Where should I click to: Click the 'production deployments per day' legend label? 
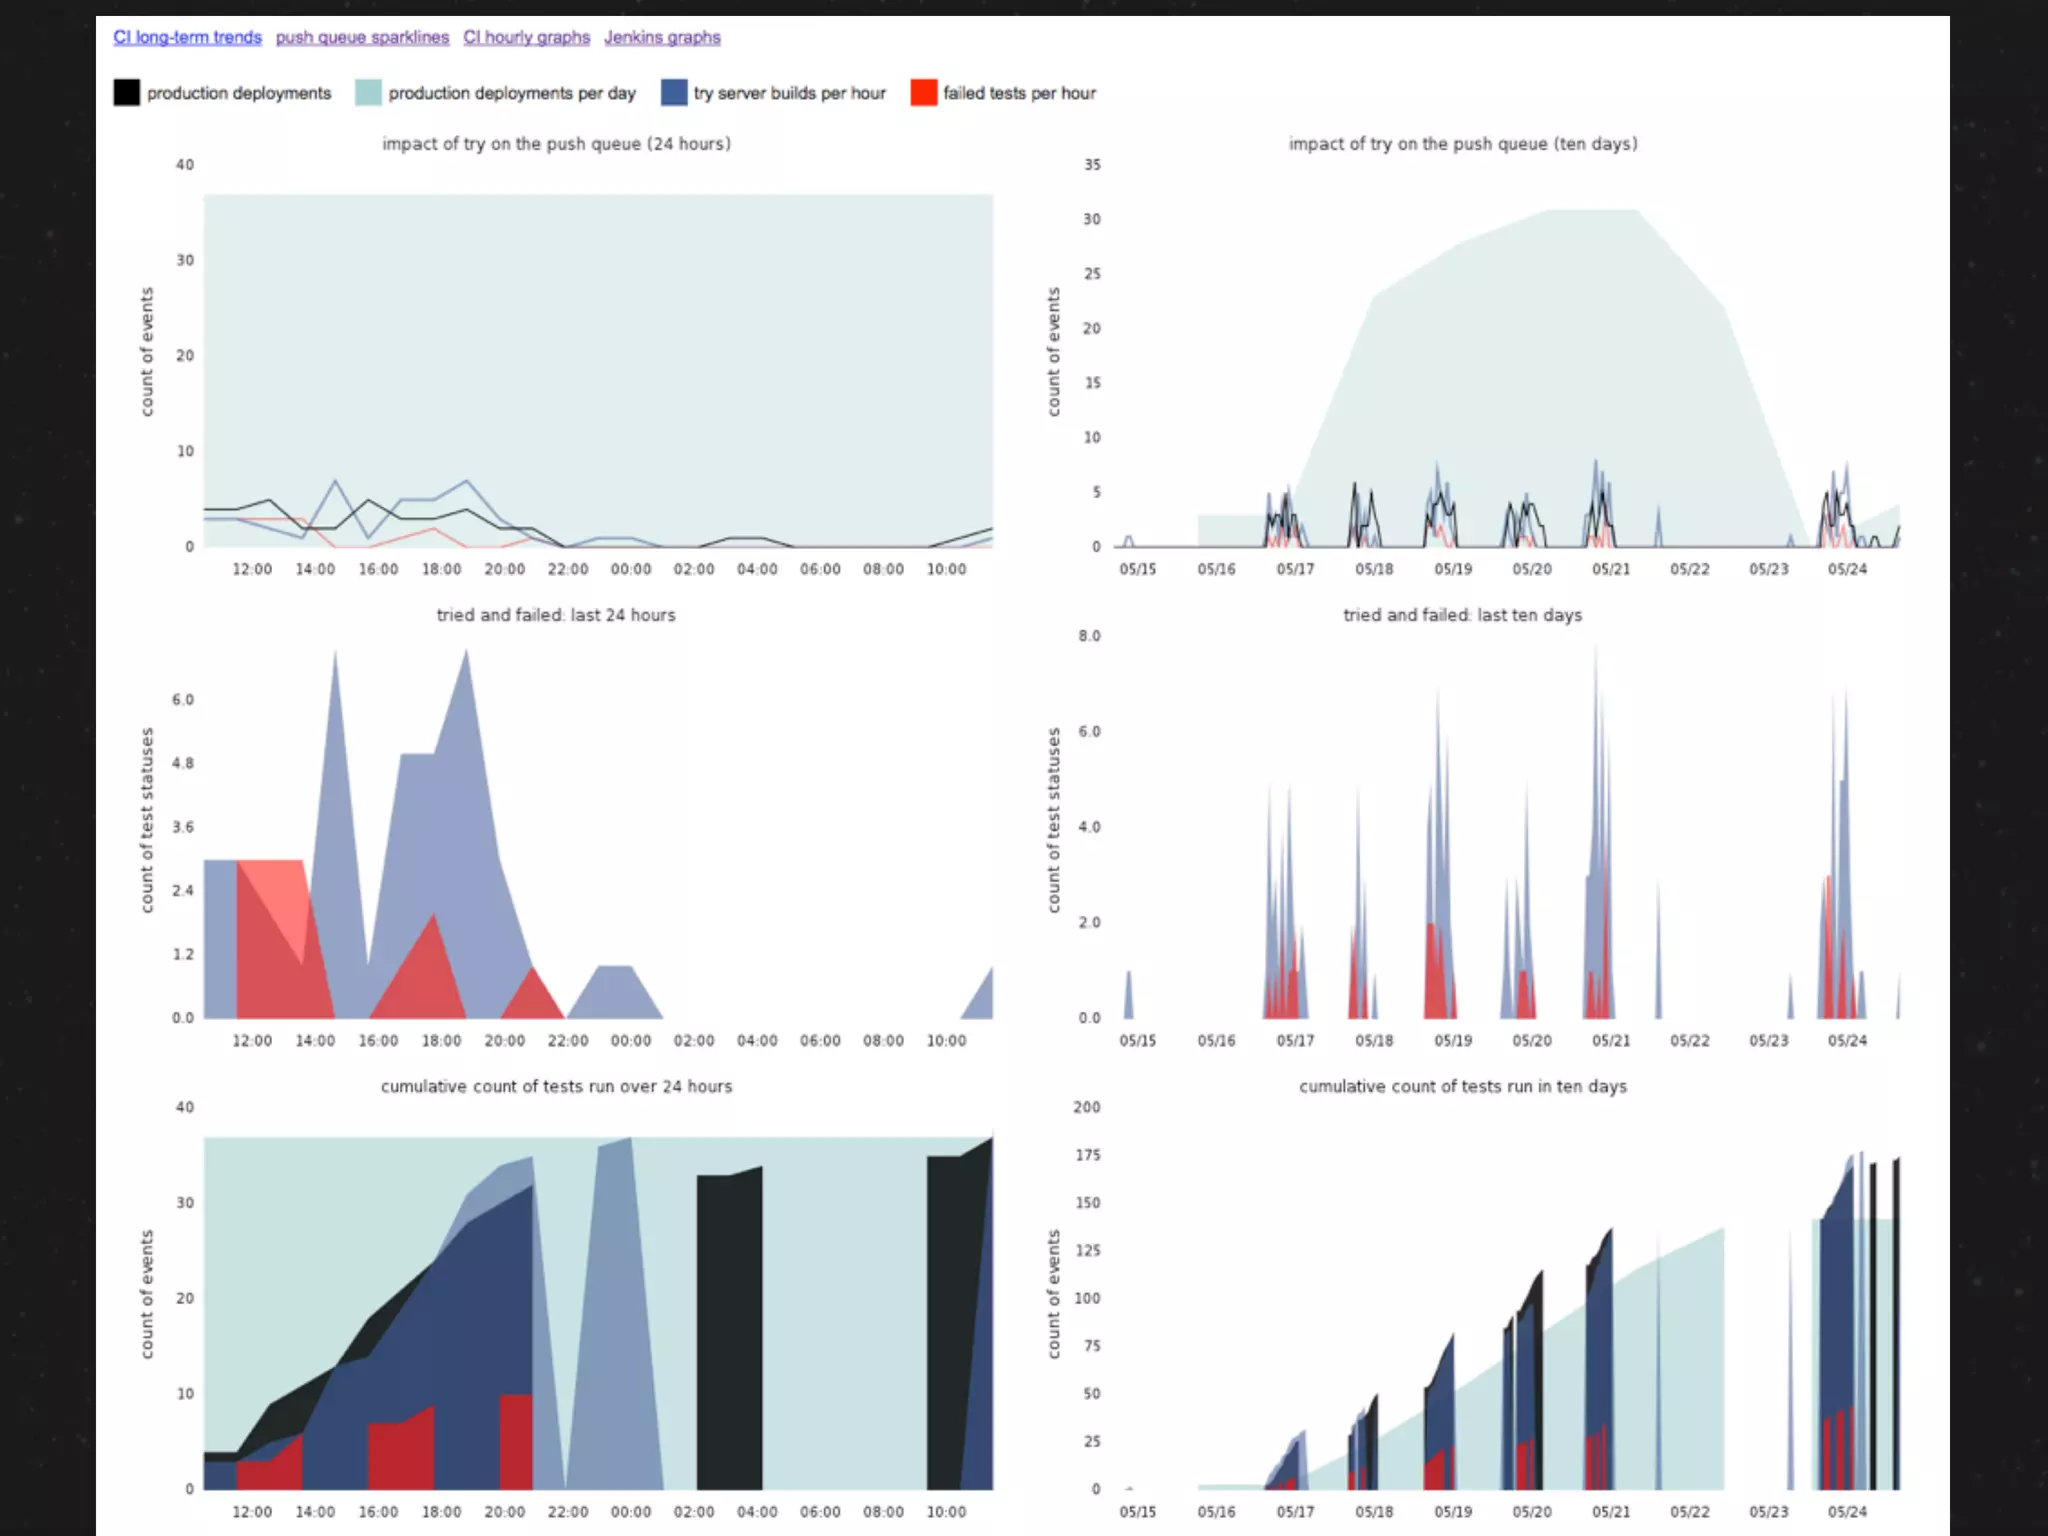512,93
